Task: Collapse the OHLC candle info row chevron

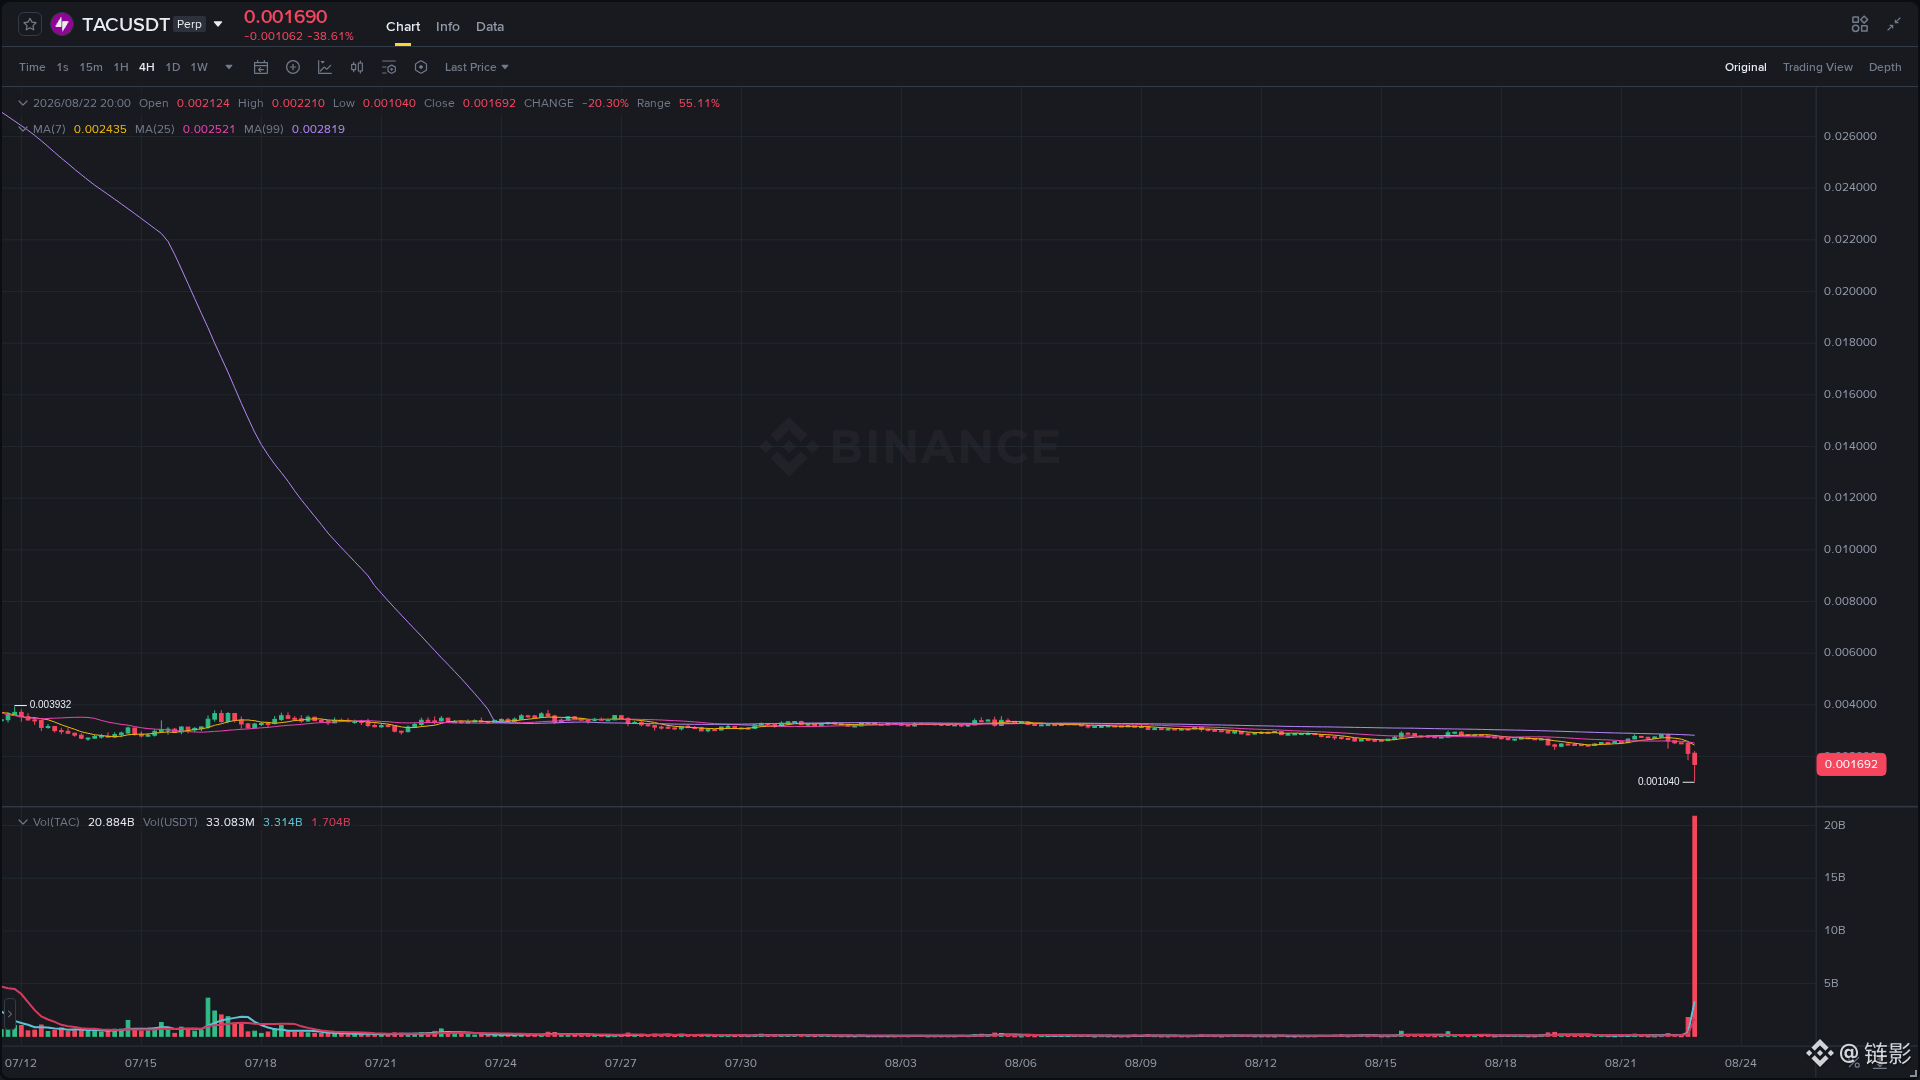Action: point(23,103)
